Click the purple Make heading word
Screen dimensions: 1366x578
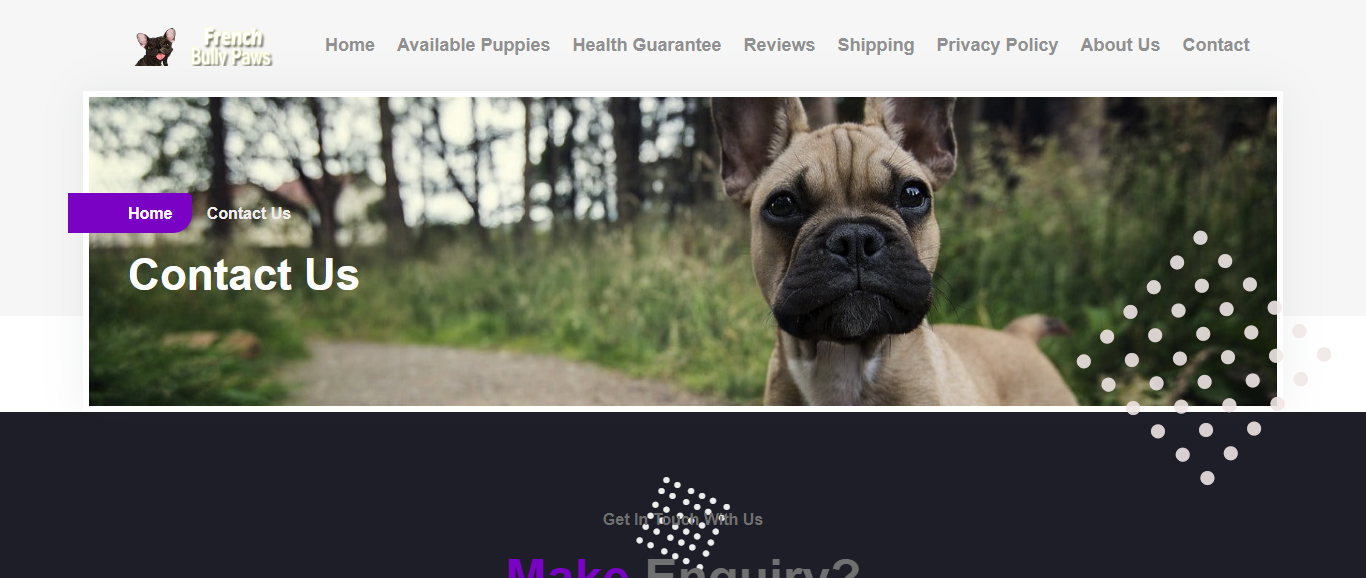point(568,568)
